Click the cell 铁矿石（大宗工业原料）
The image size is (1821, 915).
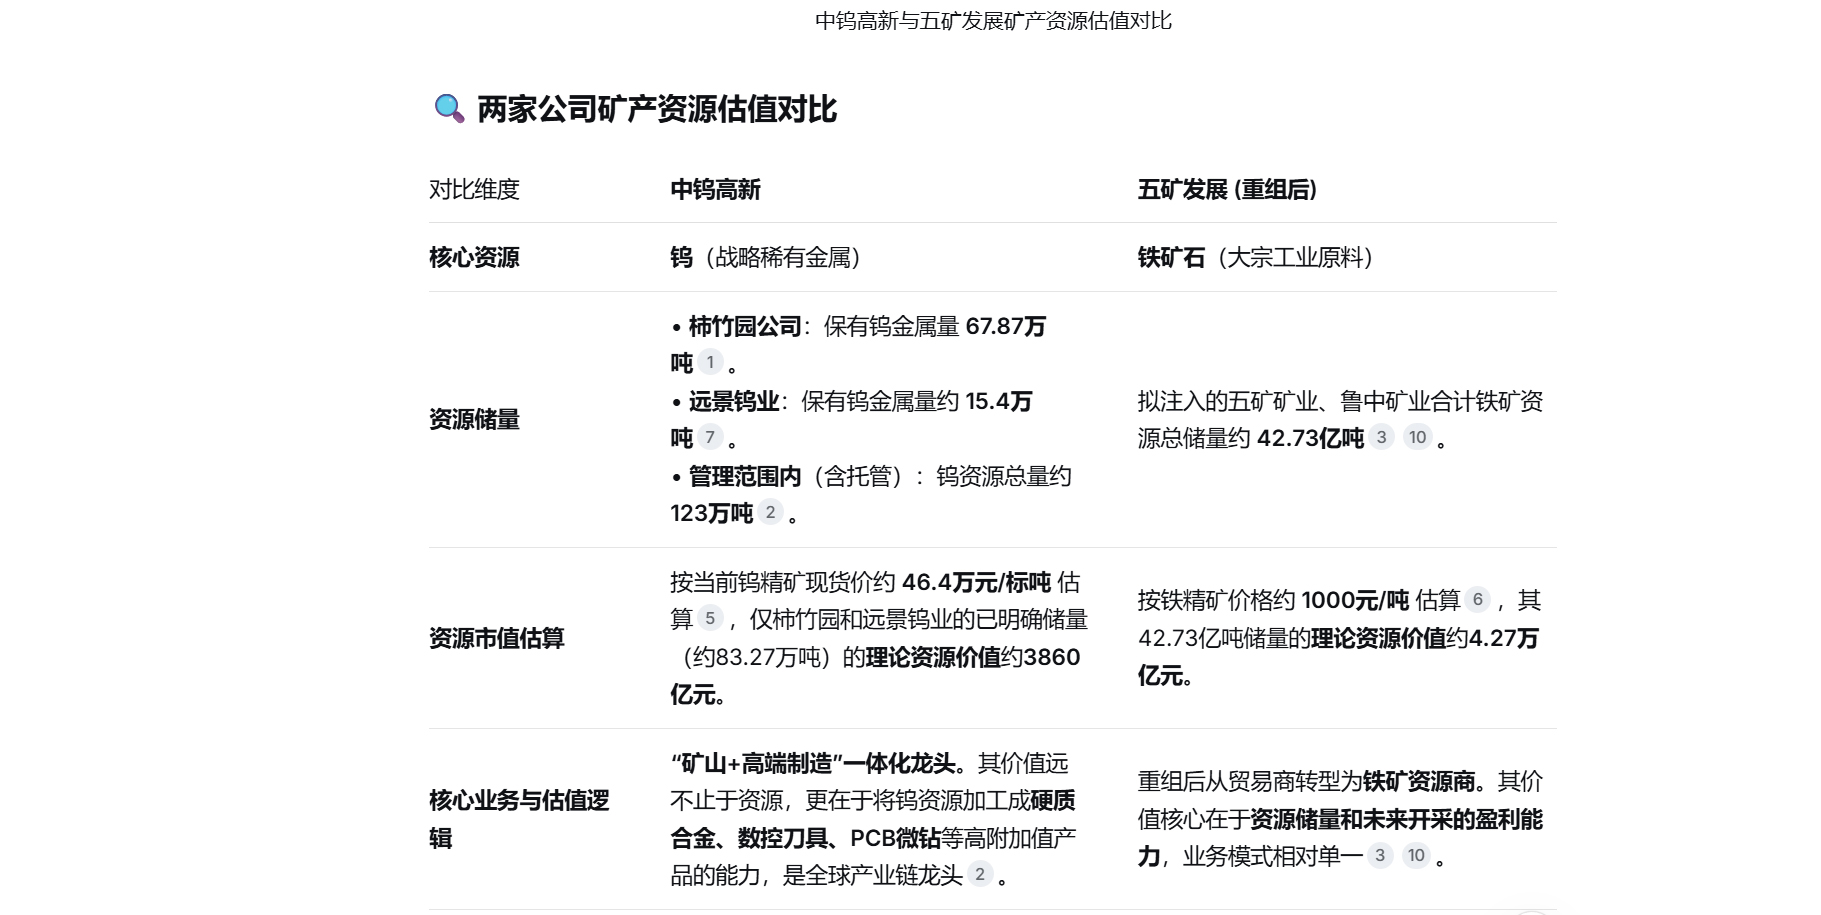click(1260, 257)
